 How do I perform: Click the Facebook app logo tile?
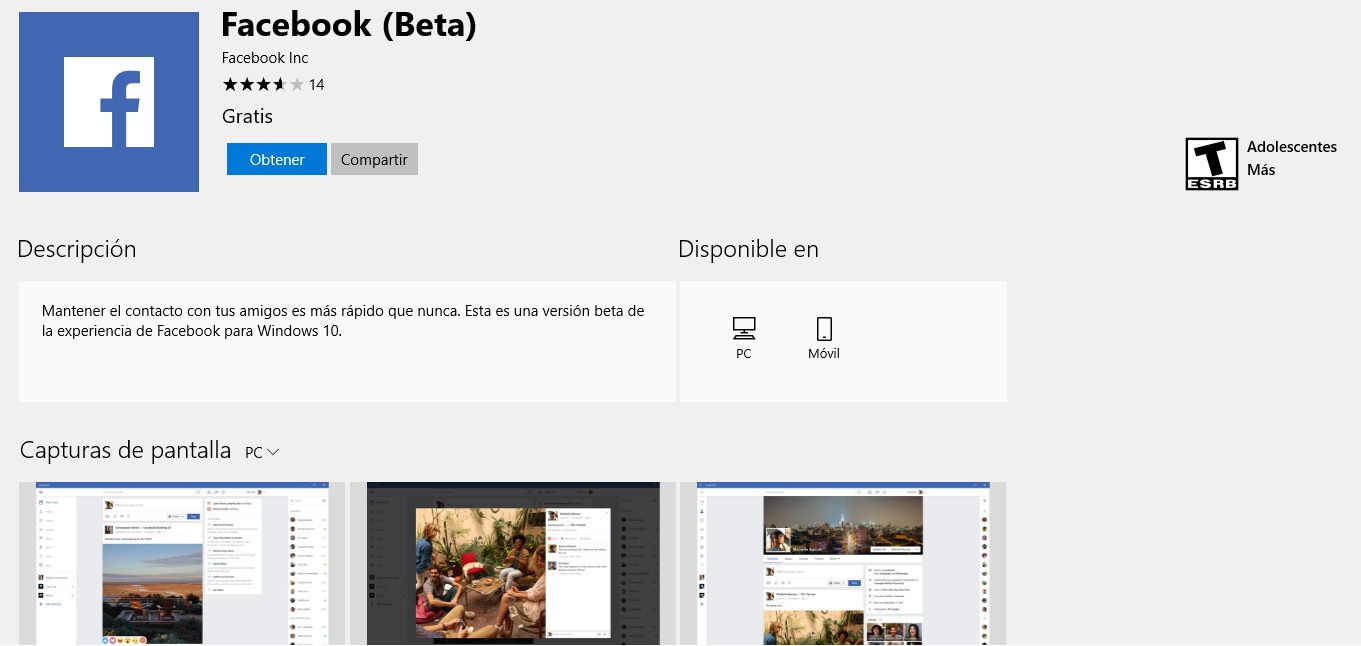(x=108, y=101)
